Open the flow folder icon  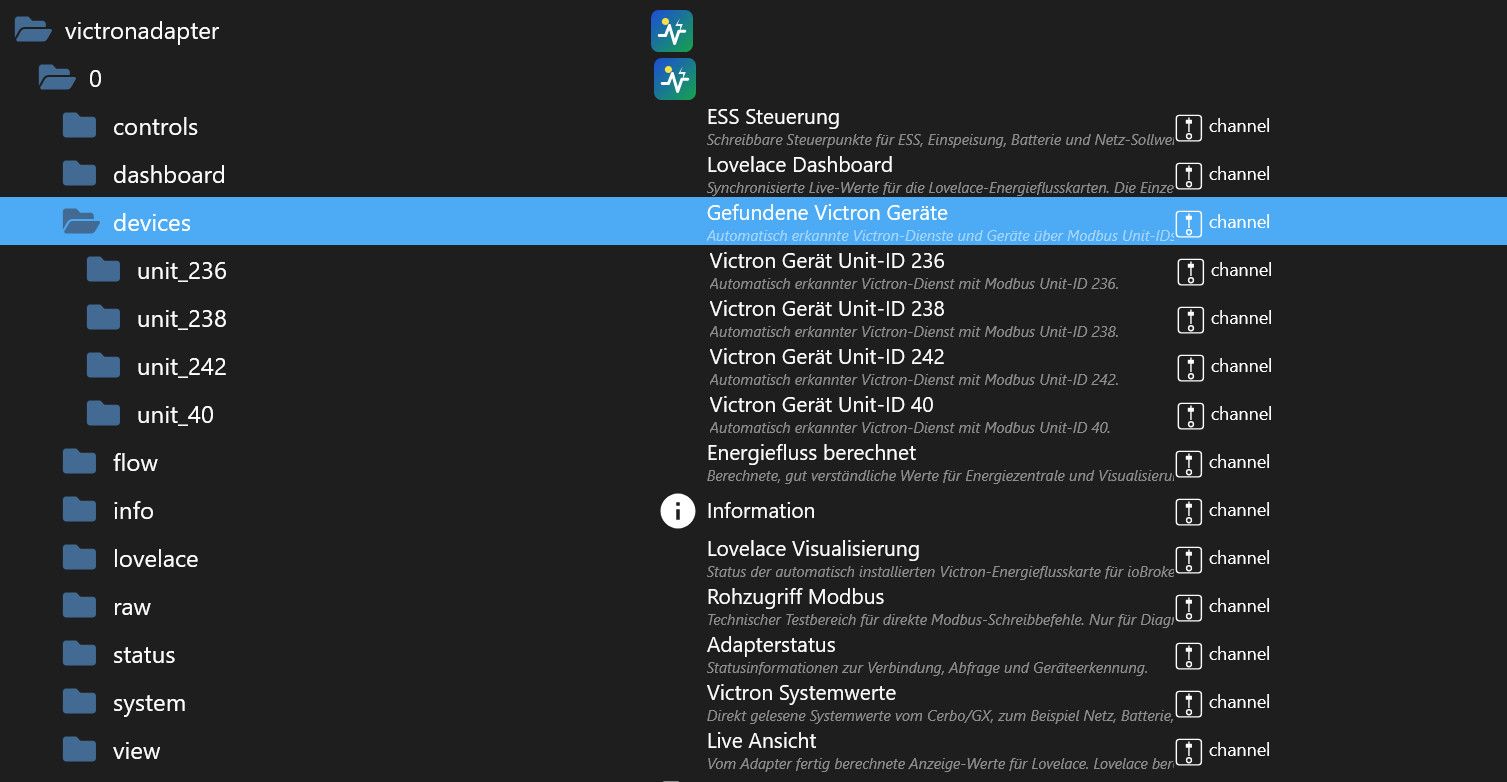80,463
